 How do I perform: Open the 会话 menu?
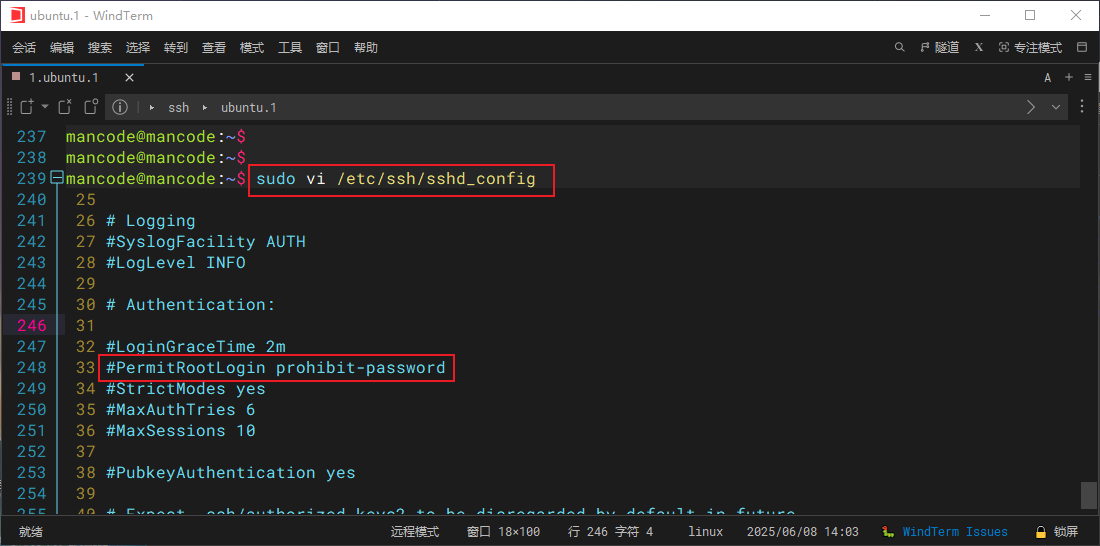click(24, 47)
